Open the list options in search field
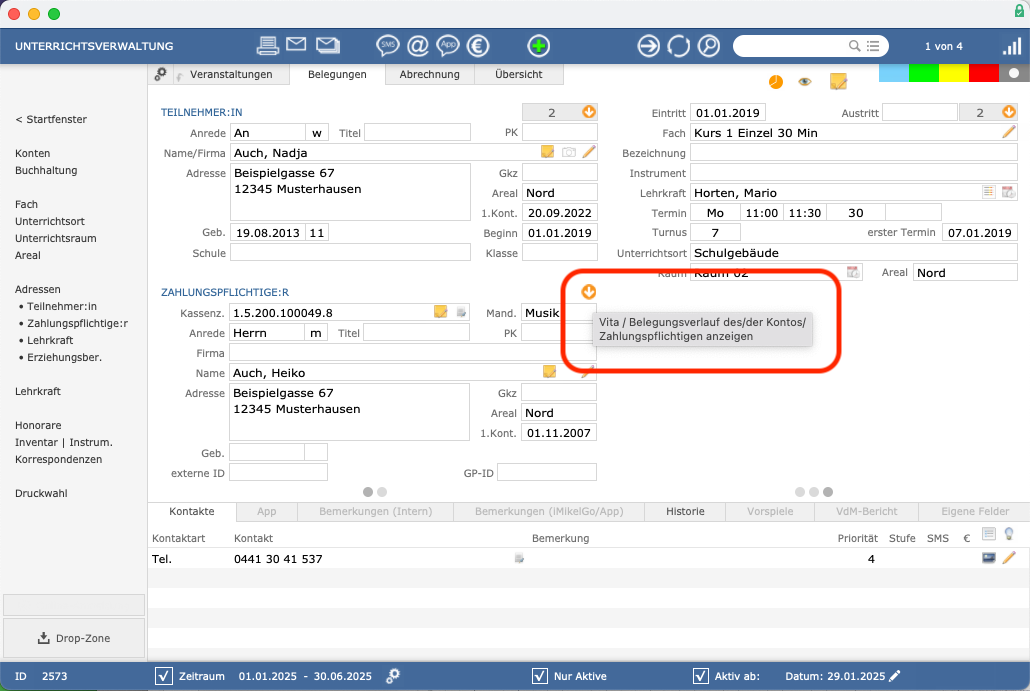 point(873,45)
